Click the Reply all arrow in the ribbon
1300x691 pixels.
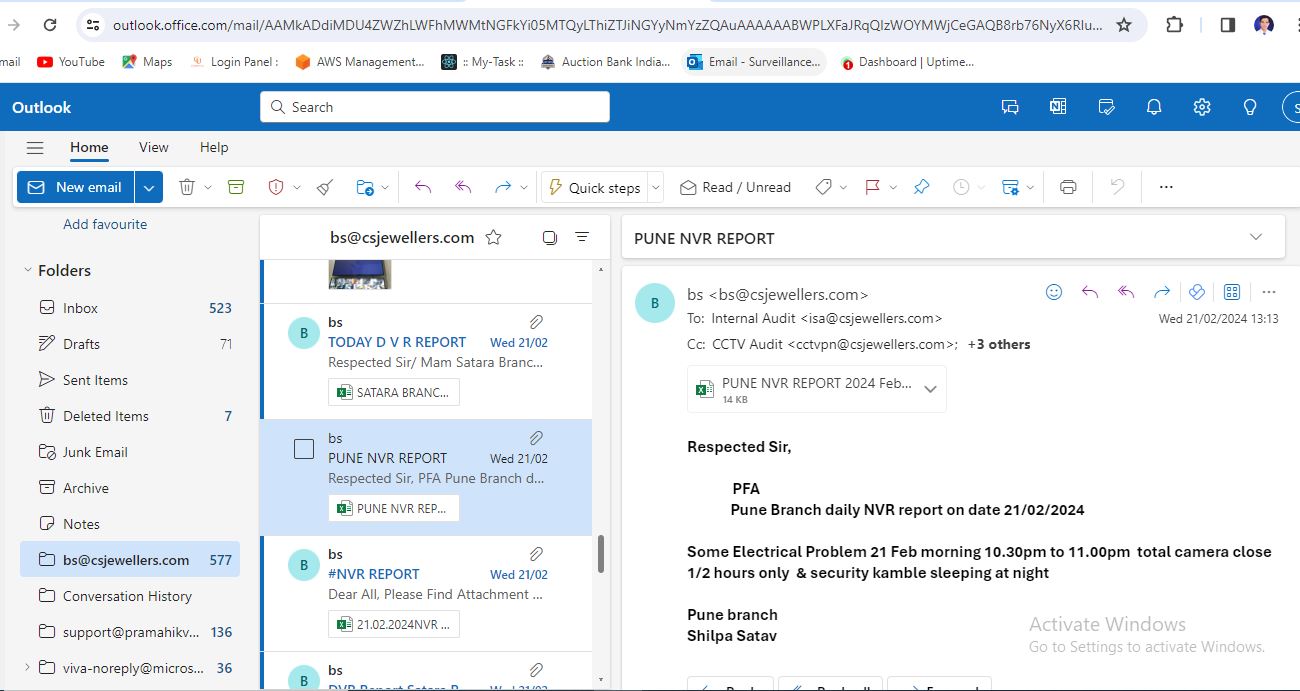click(x=463, y=187)
